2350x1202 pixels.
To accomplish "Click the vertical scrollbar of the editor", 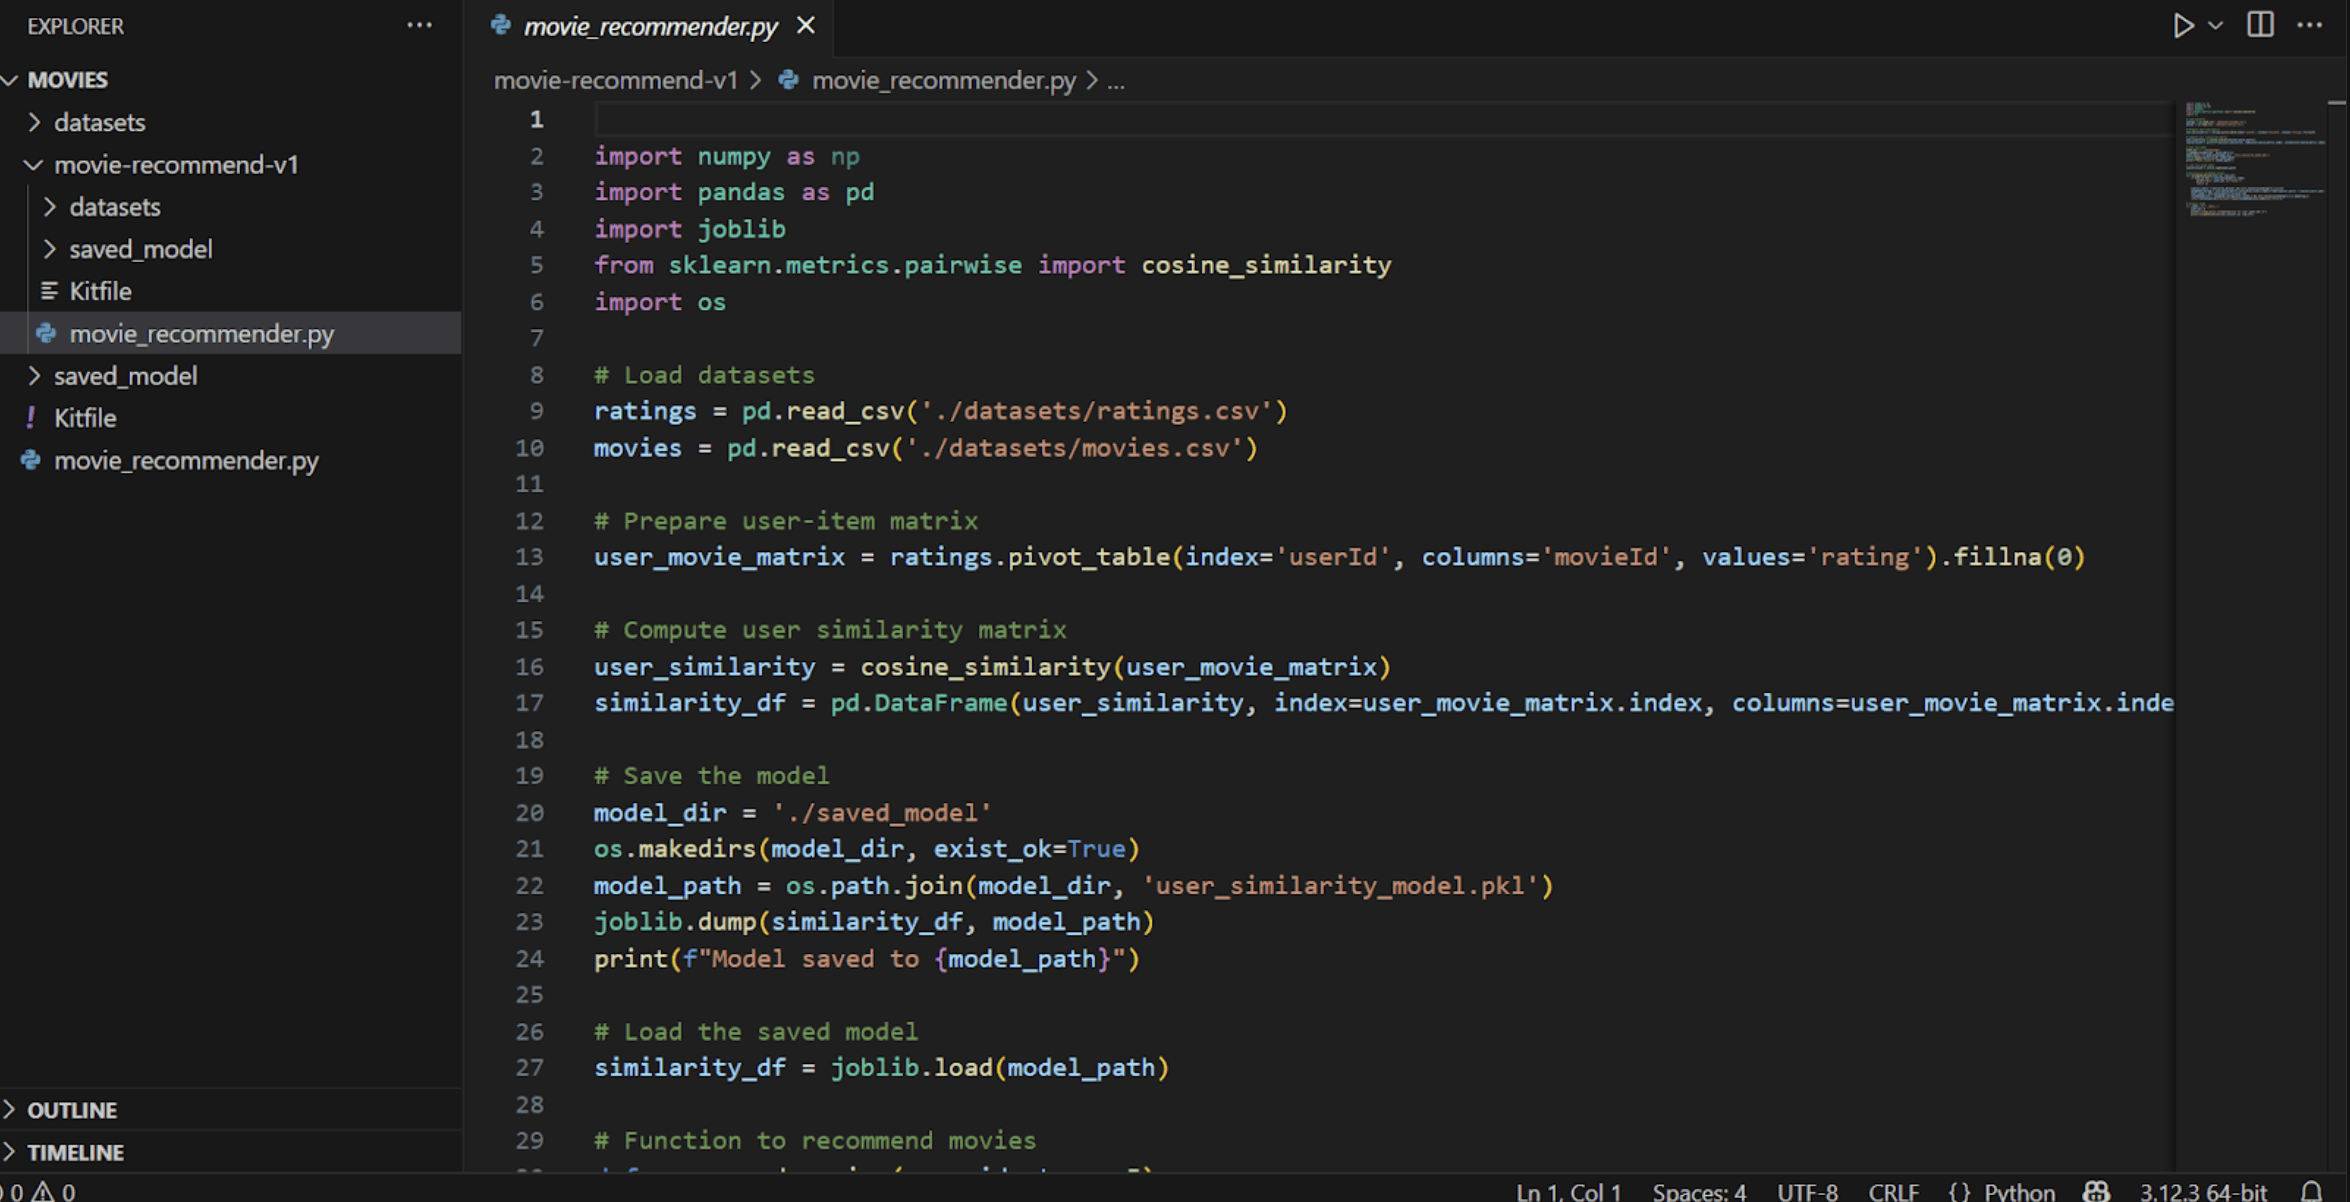I will tap(2337, 635).
